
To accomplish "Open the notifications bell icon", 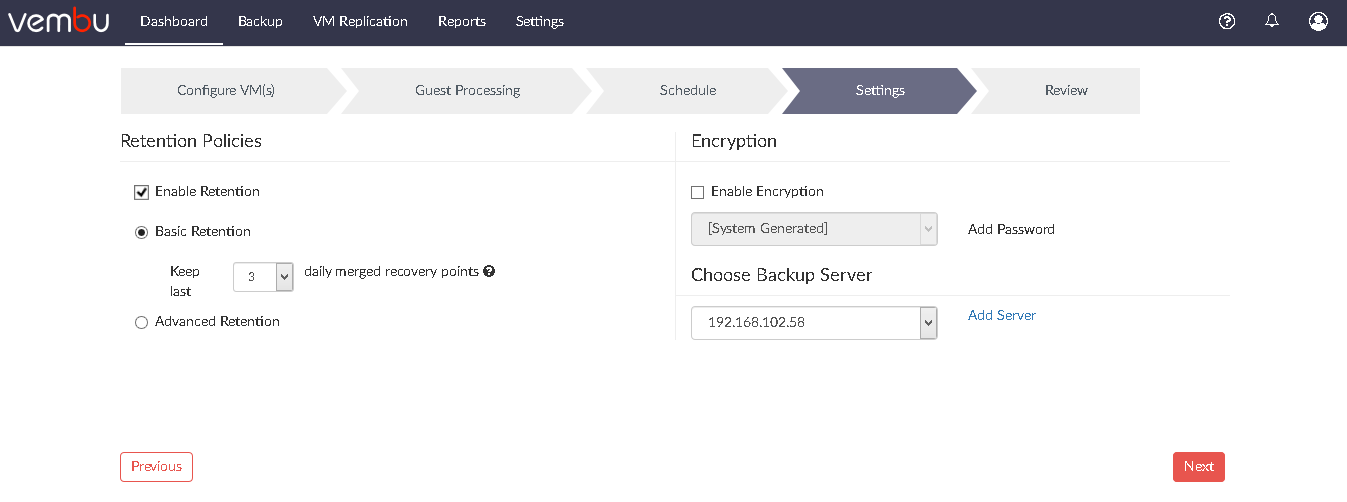I will pyautogui.click(x=1272, y=21).
